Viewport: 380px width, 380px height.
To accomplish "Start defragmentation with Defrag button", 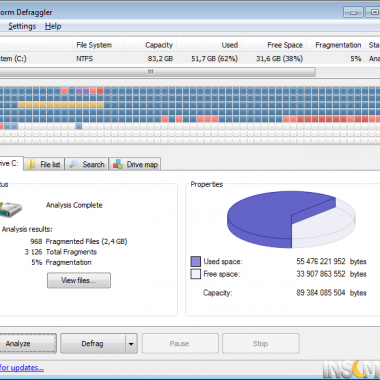I will [93, 343].
